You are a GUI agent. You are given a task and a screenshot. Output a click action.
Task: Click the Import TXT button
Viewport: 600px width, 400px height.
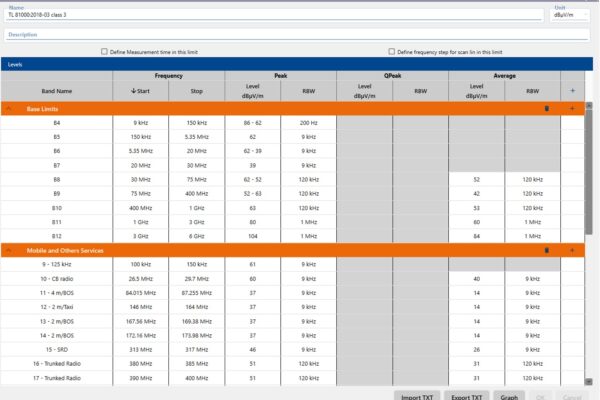pos(416,395)
